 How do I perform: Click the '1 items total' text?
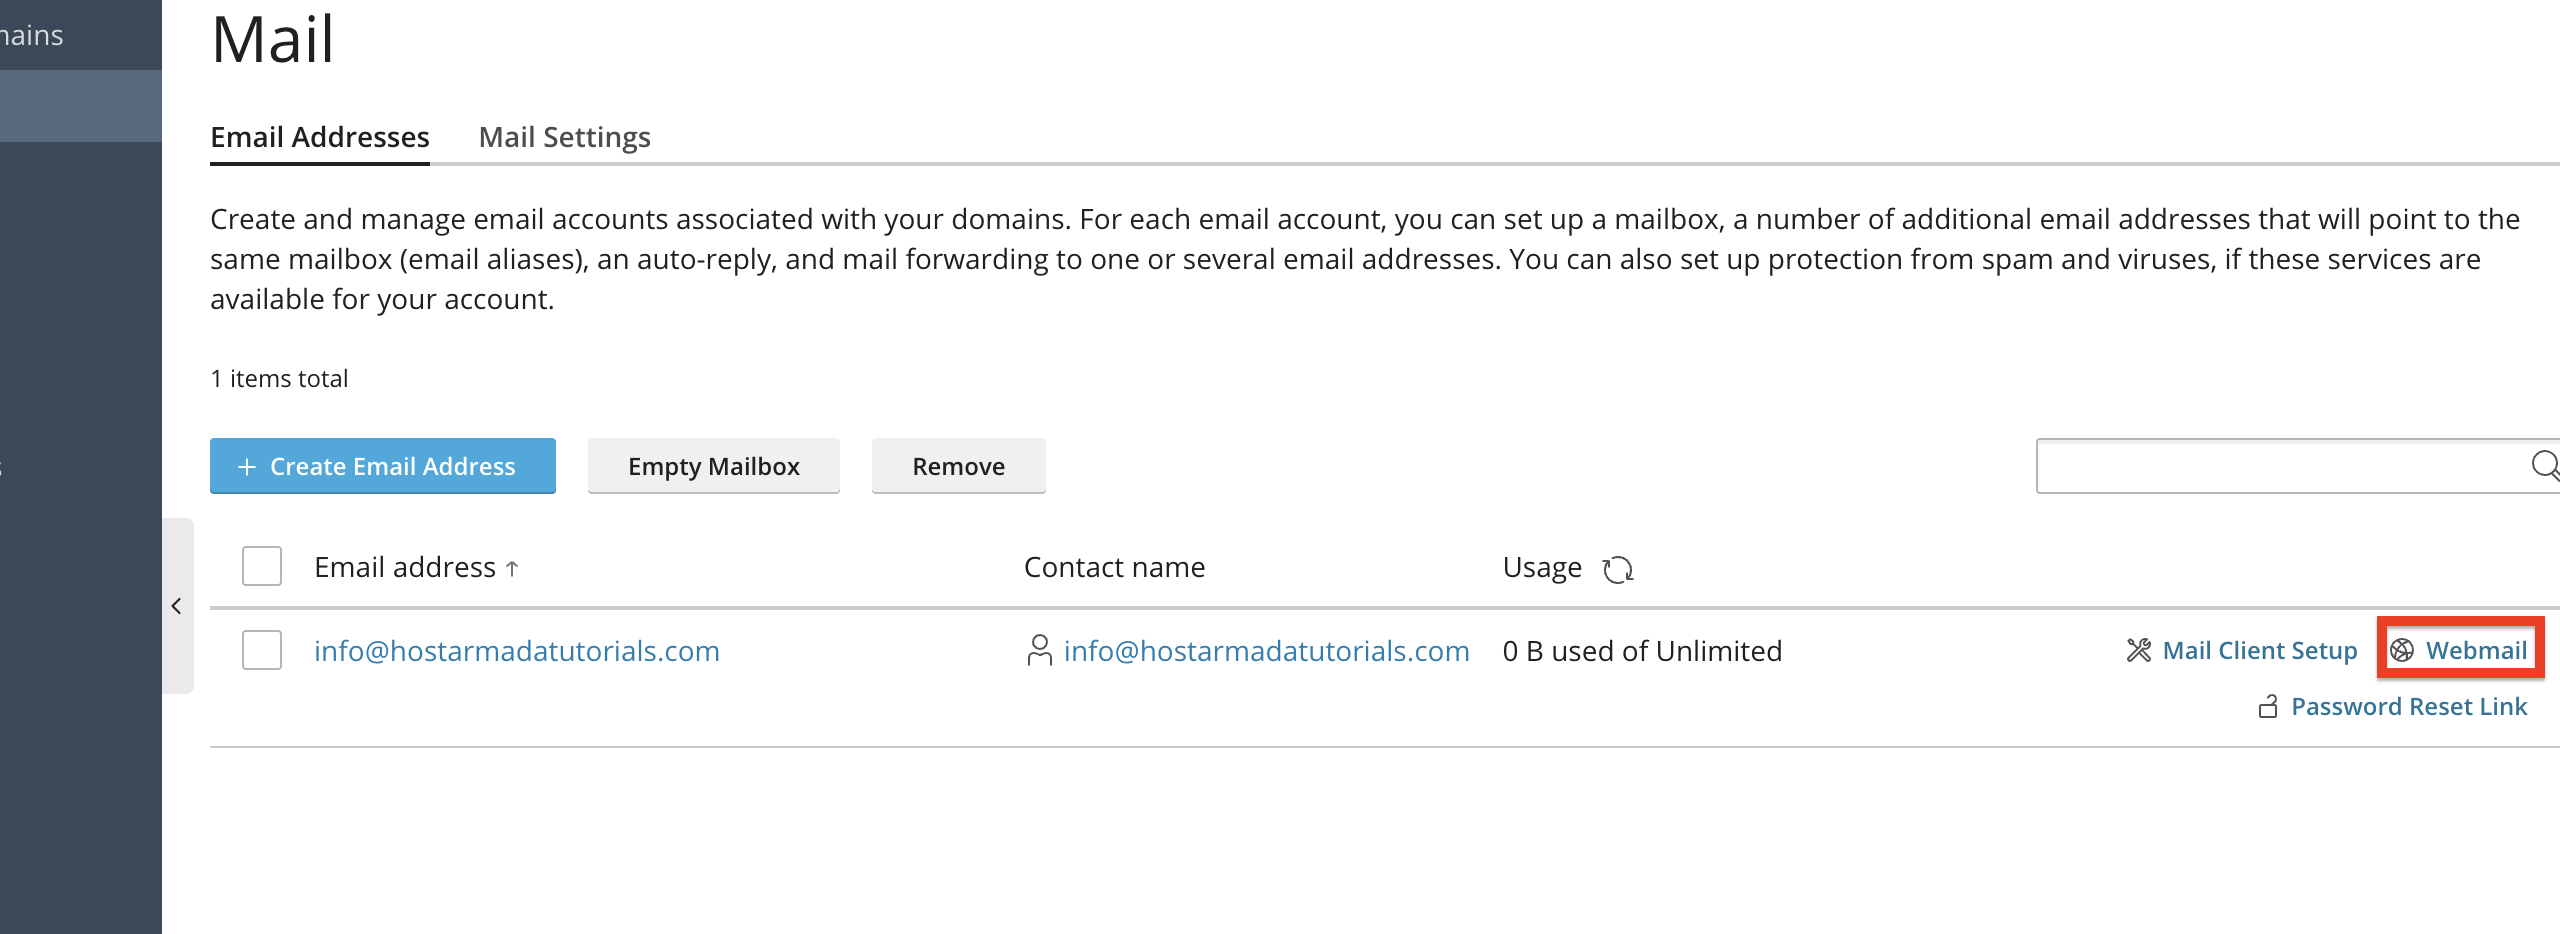(279, 379)
